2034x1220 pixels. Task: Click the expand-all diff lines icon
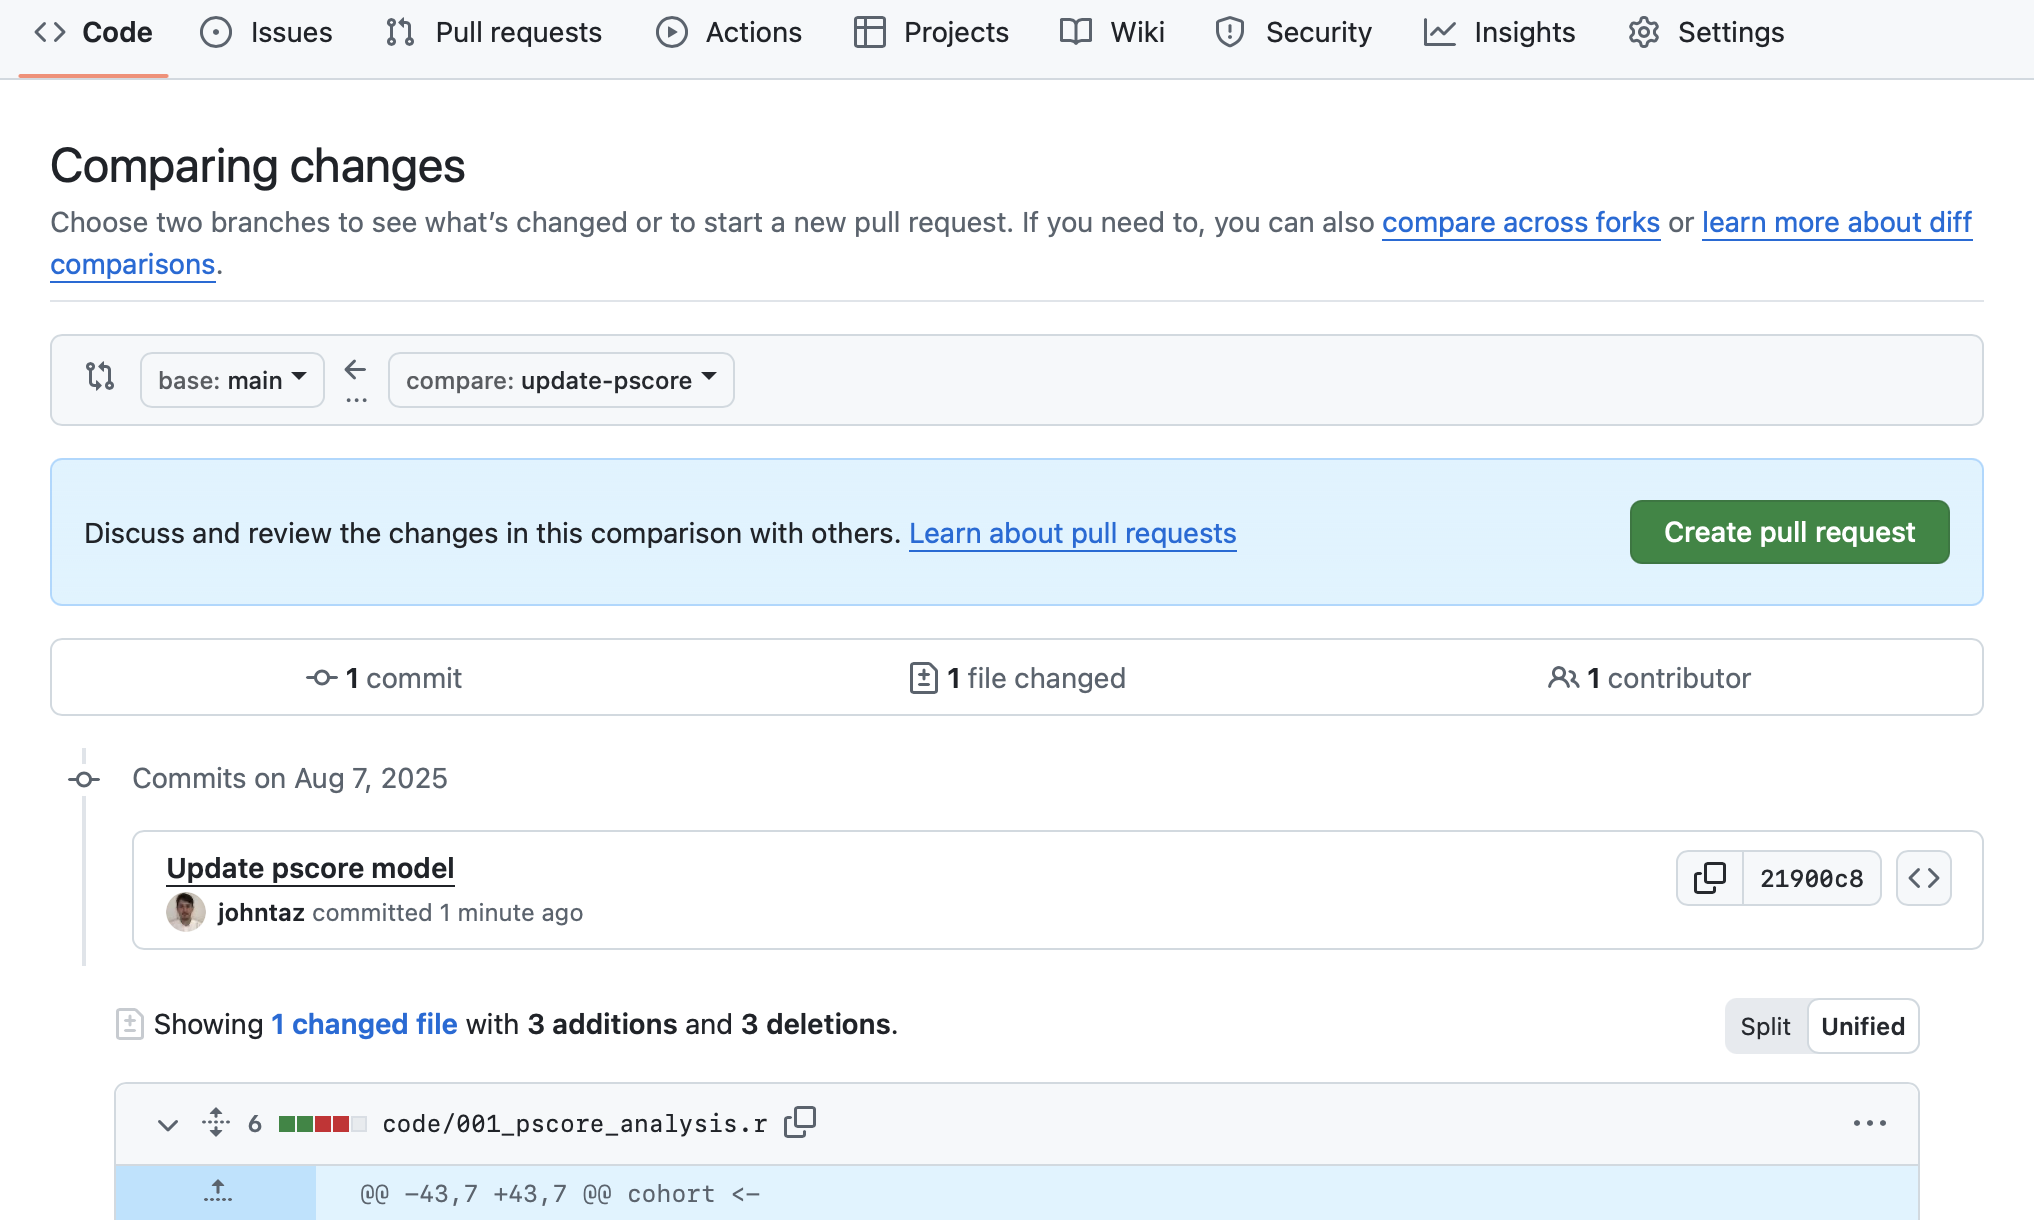(216, 1122)
